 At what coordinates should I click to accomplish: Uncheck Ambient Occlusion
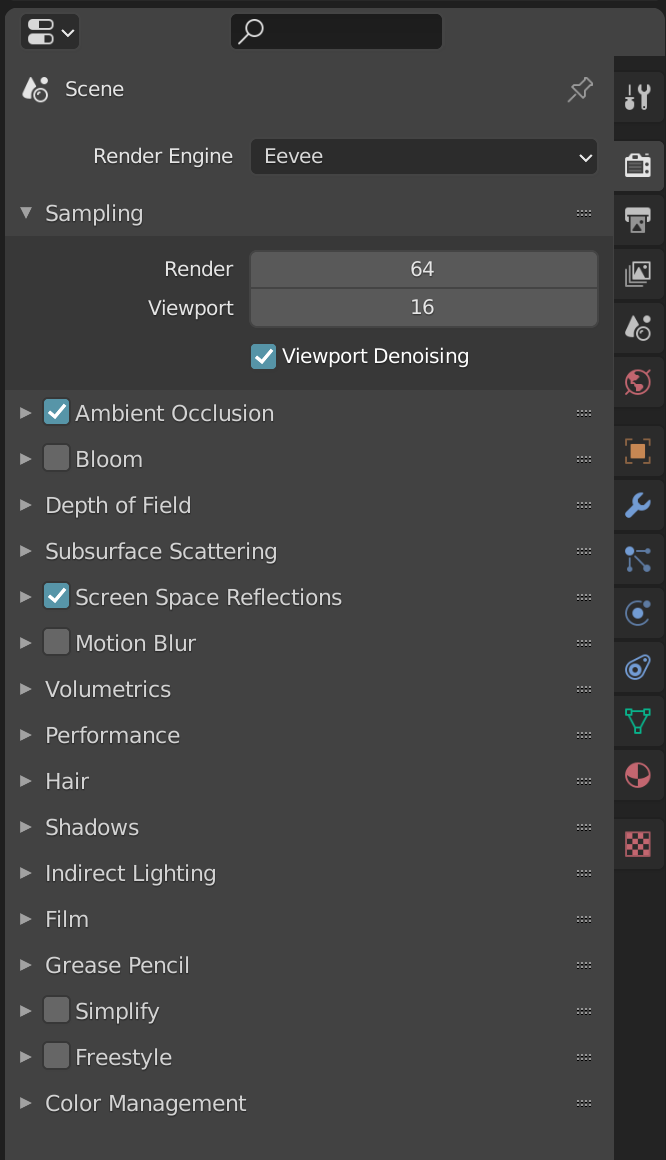coord(57,412)
